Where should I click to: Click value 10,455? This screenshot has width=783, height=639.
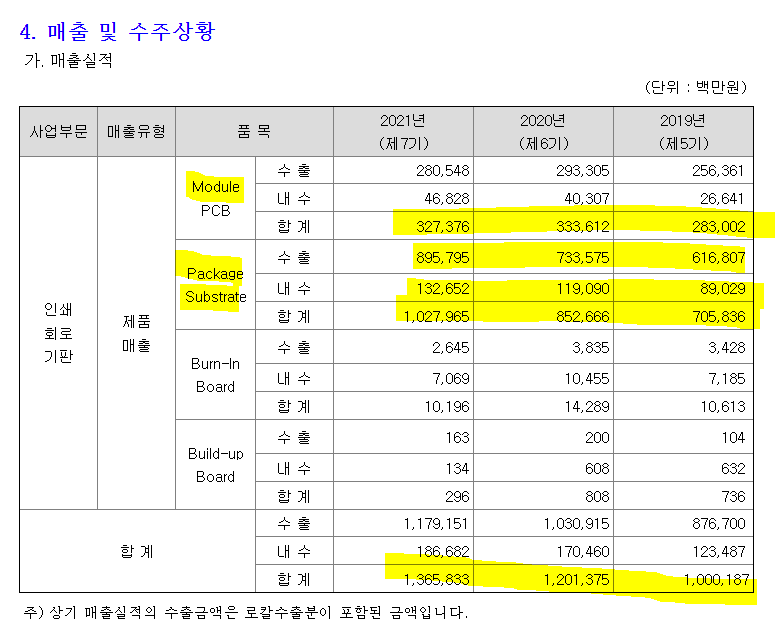click(x=587, y=378)
